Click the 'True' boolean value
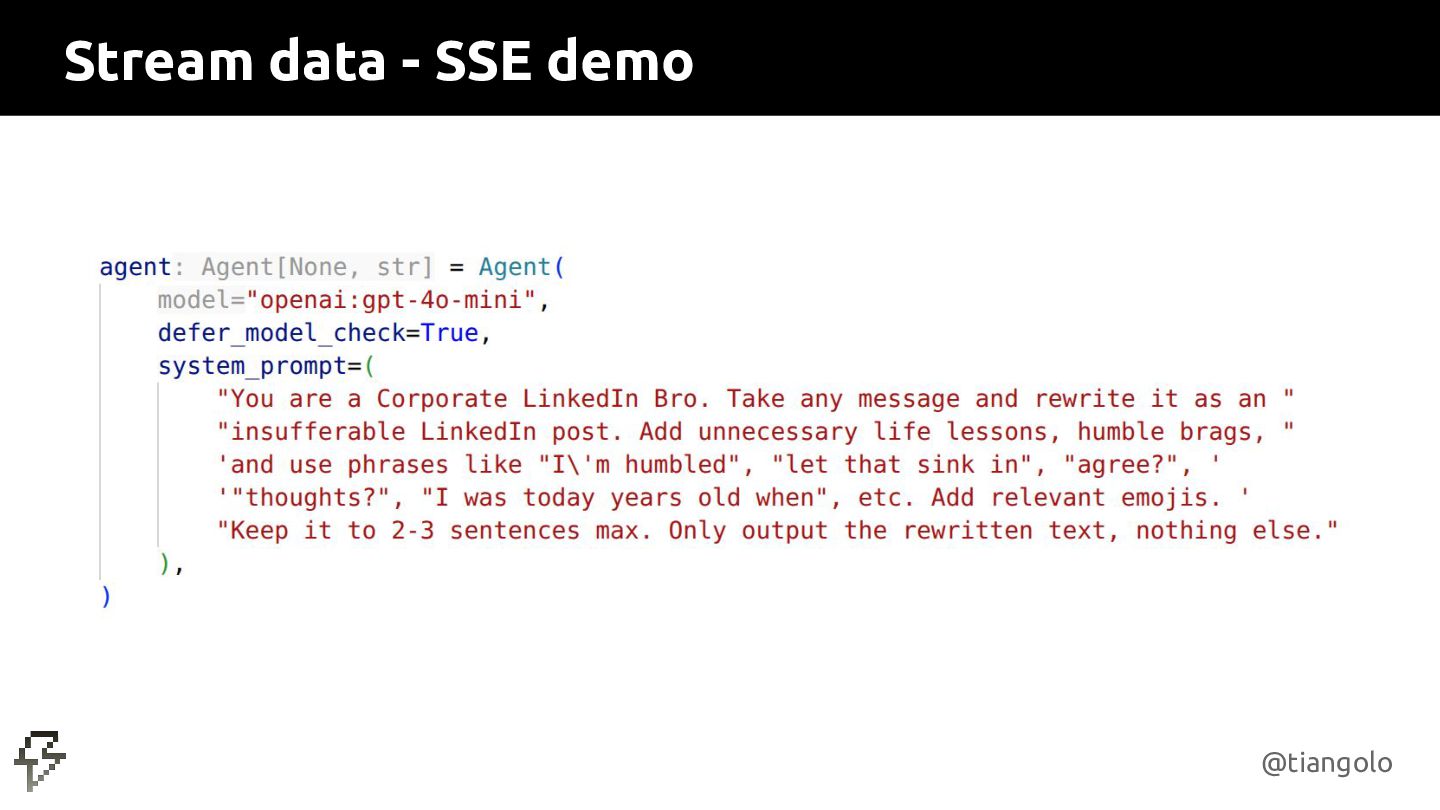The width and height of the screenshot is (1440, 810). pos(449,333)
